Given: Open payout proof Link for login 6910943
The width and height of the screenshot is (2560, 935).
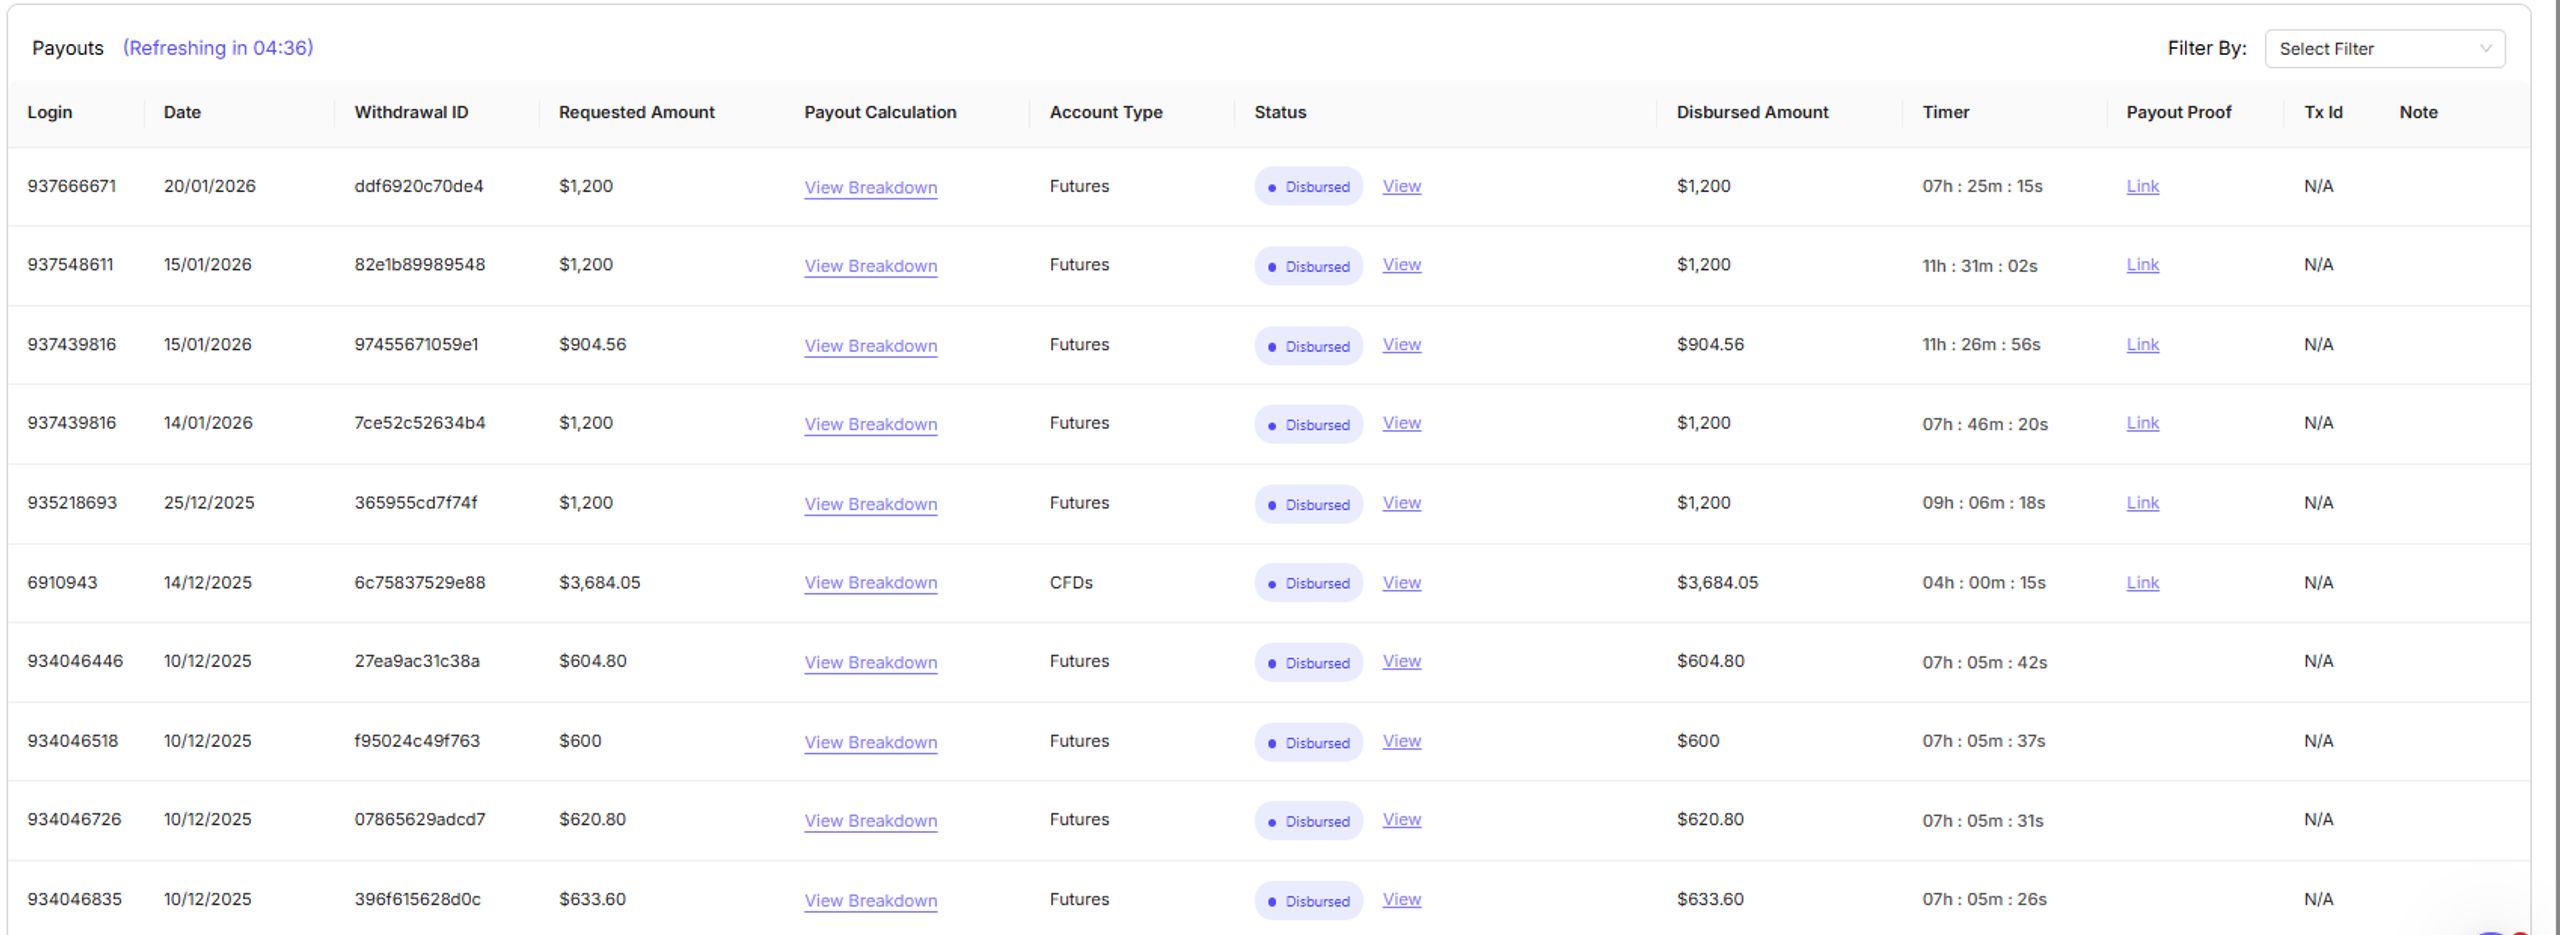Looking at the screenshot, I should pos(2142,583).
